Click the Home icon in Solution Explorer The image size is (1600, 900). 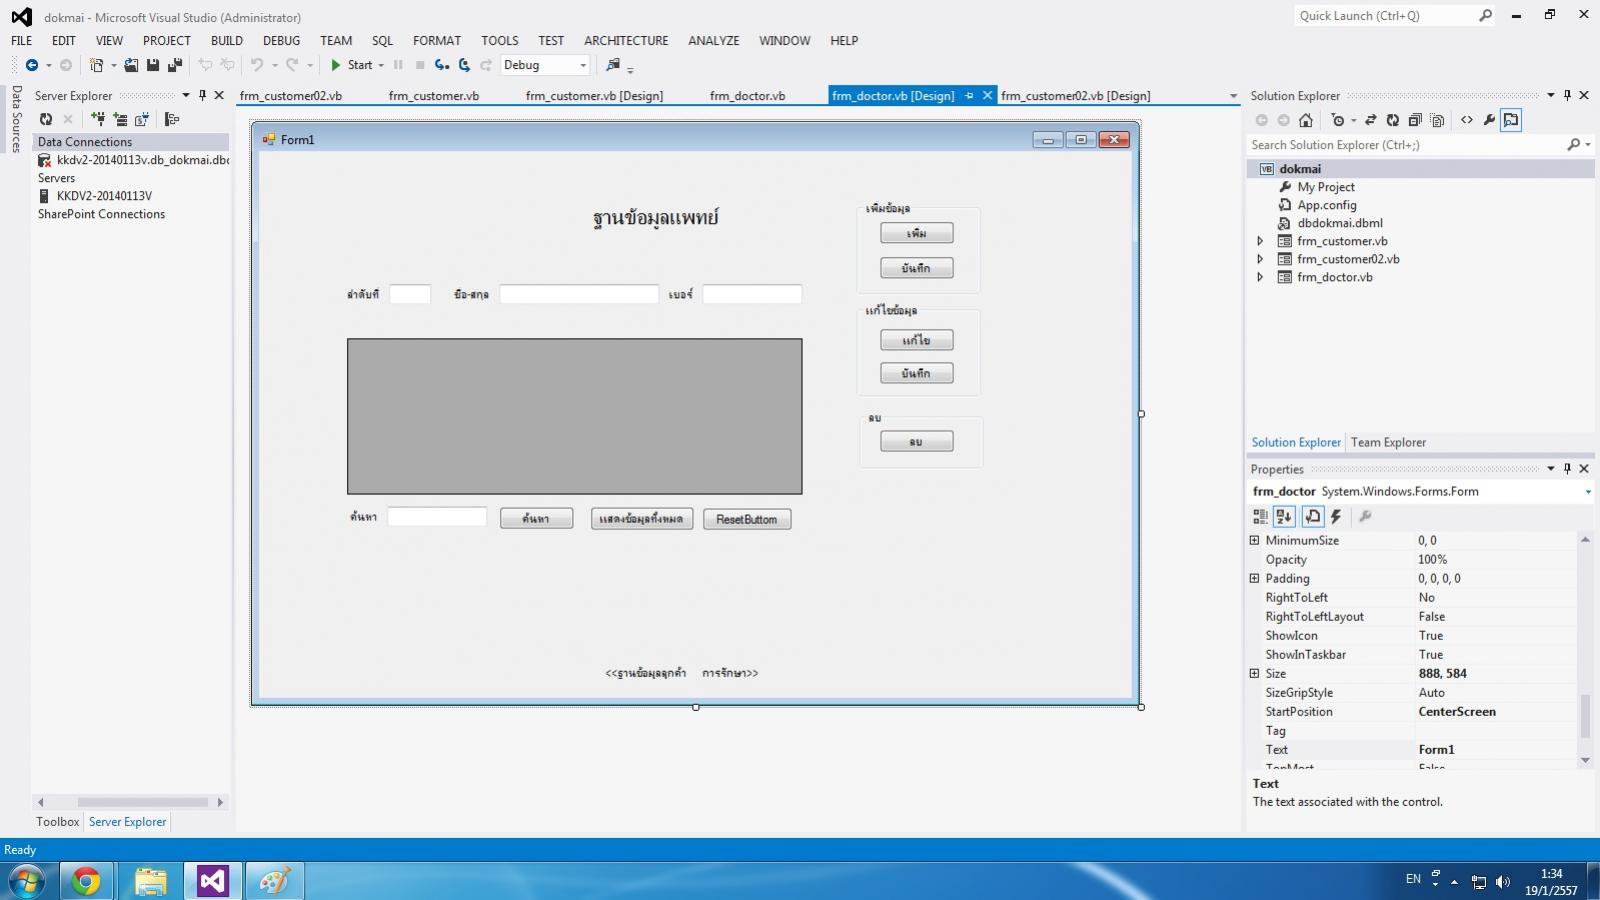(x=1306, y=120)
